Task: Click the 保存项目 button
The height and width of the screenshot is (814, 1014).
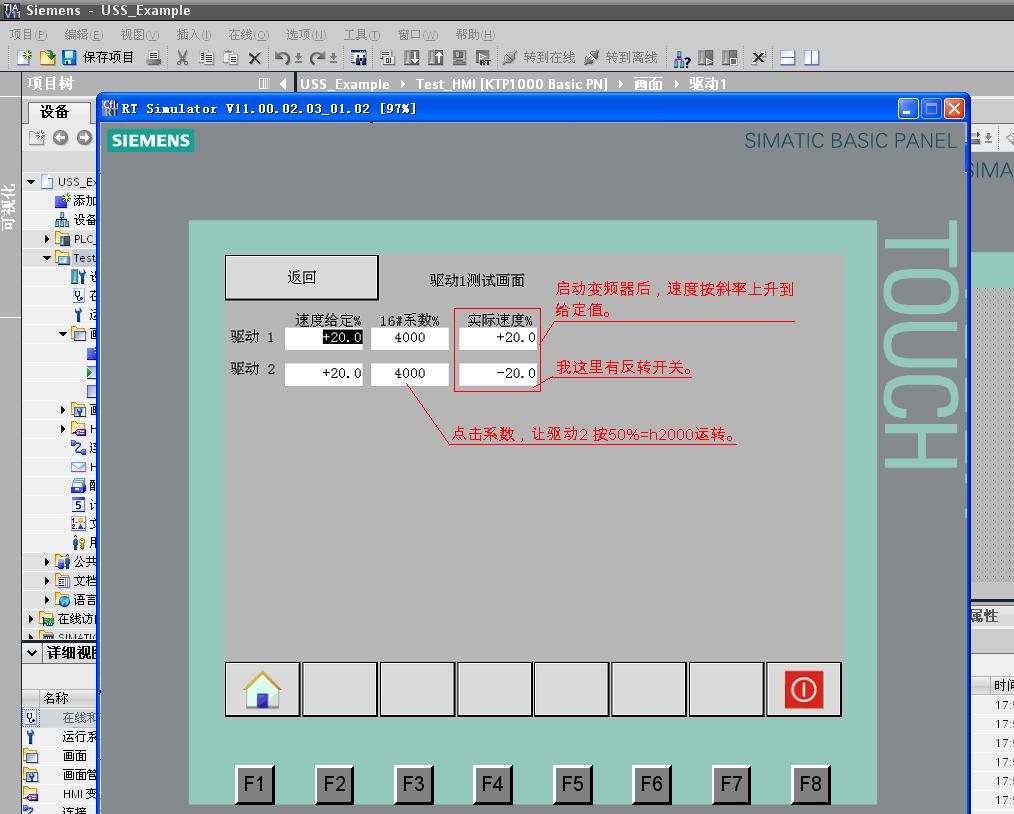Action: [98, 58]
